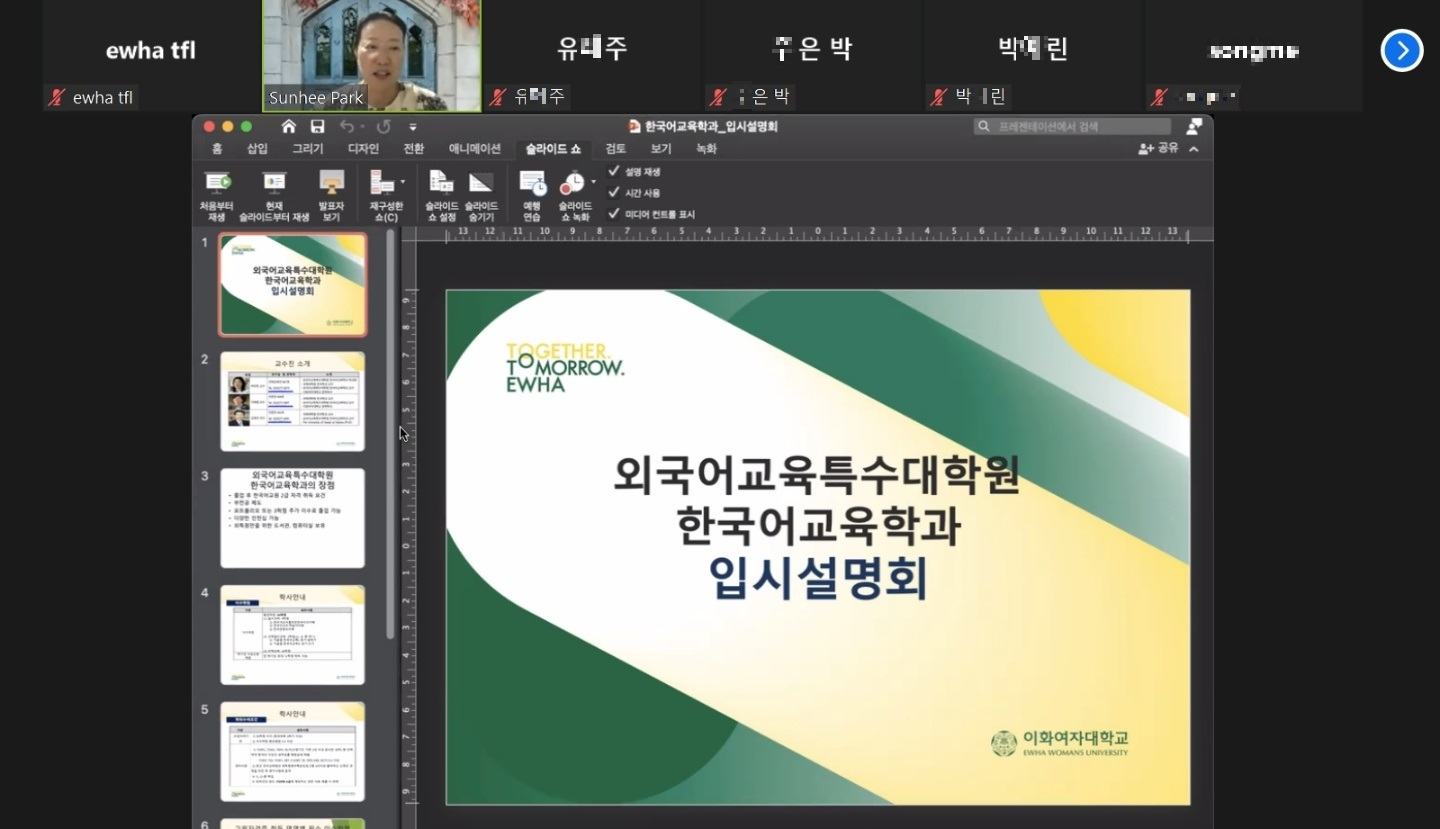Click the 공유 share button
This screenshot has width=1440, height=829.
[x=1159, y=148]
